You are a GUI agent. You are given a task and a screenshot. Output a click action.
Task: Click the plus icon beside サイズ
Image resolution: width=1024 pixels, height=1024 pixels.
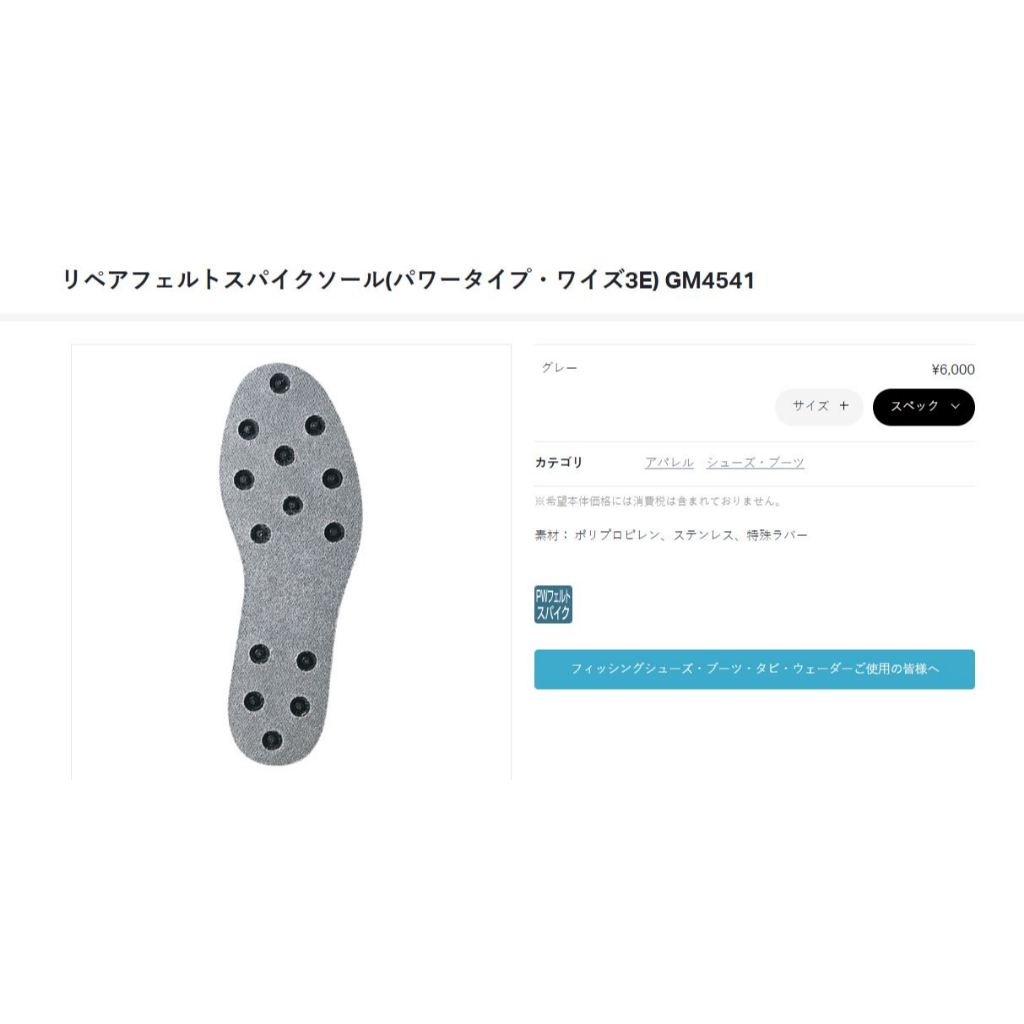(x=844, y=406)
